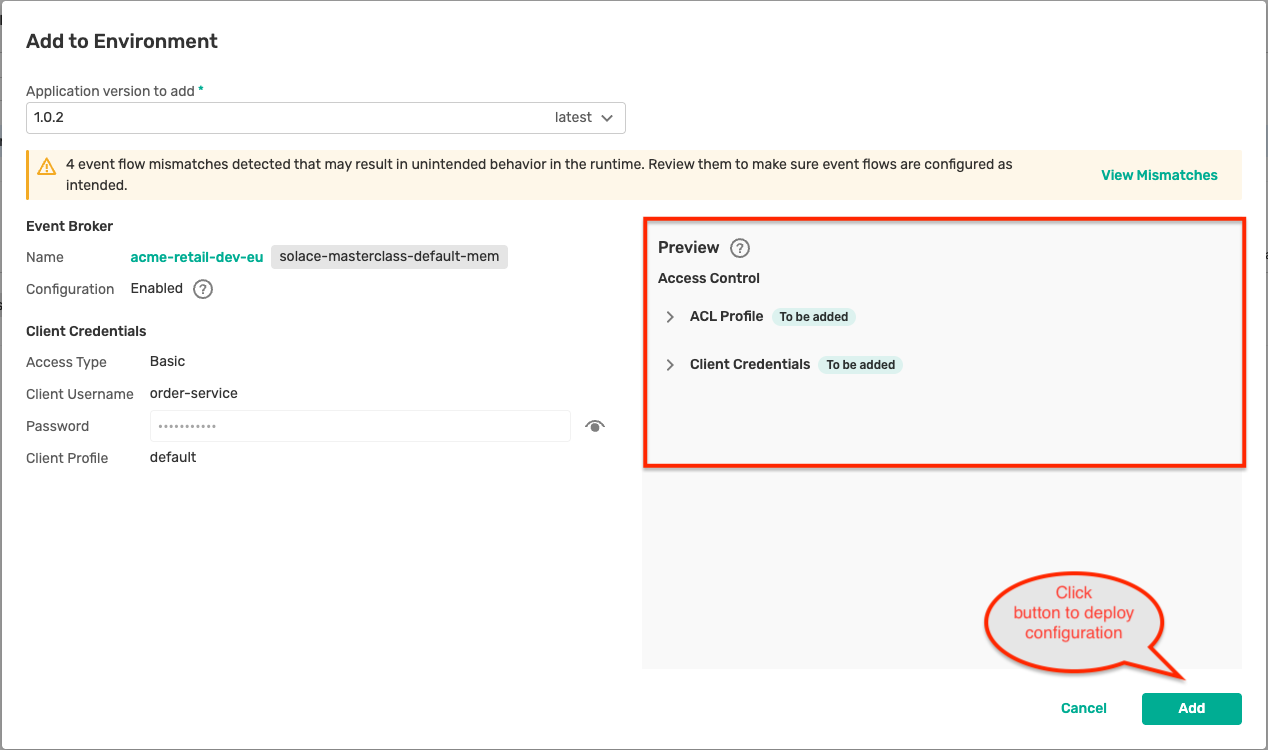Cancel adding to the environment

[1083, 708]
